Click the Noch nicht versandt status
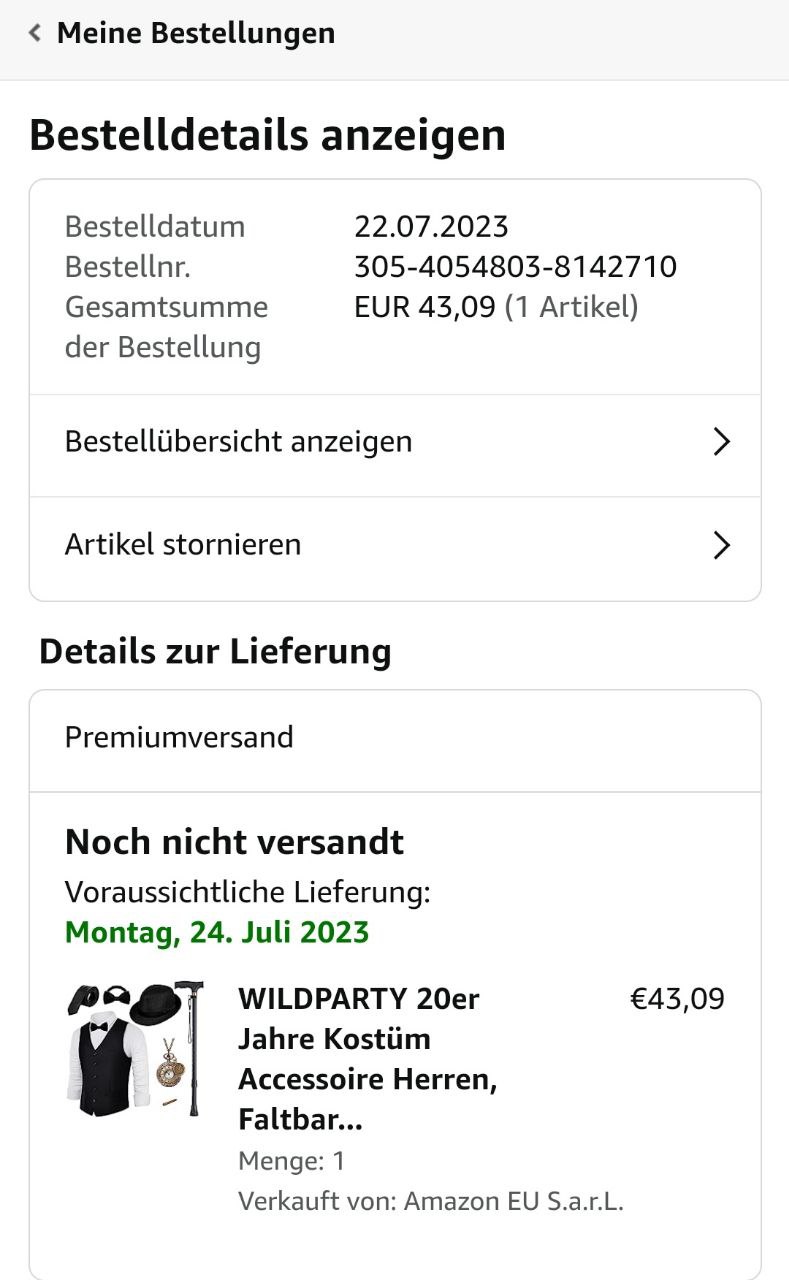The width and height of the screenshot is (789, 1280). [x=234, y=842]
